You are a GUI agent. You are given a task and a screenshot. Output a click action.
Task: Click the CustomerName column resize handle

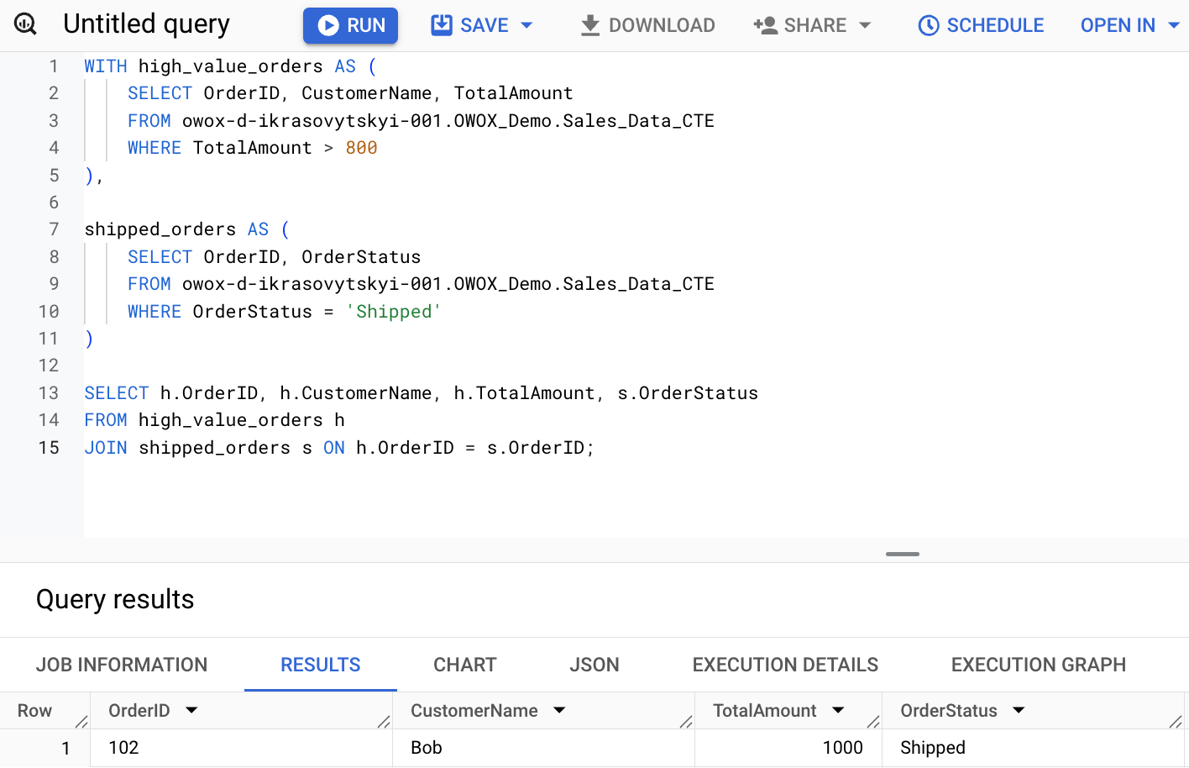click(686, 722)
